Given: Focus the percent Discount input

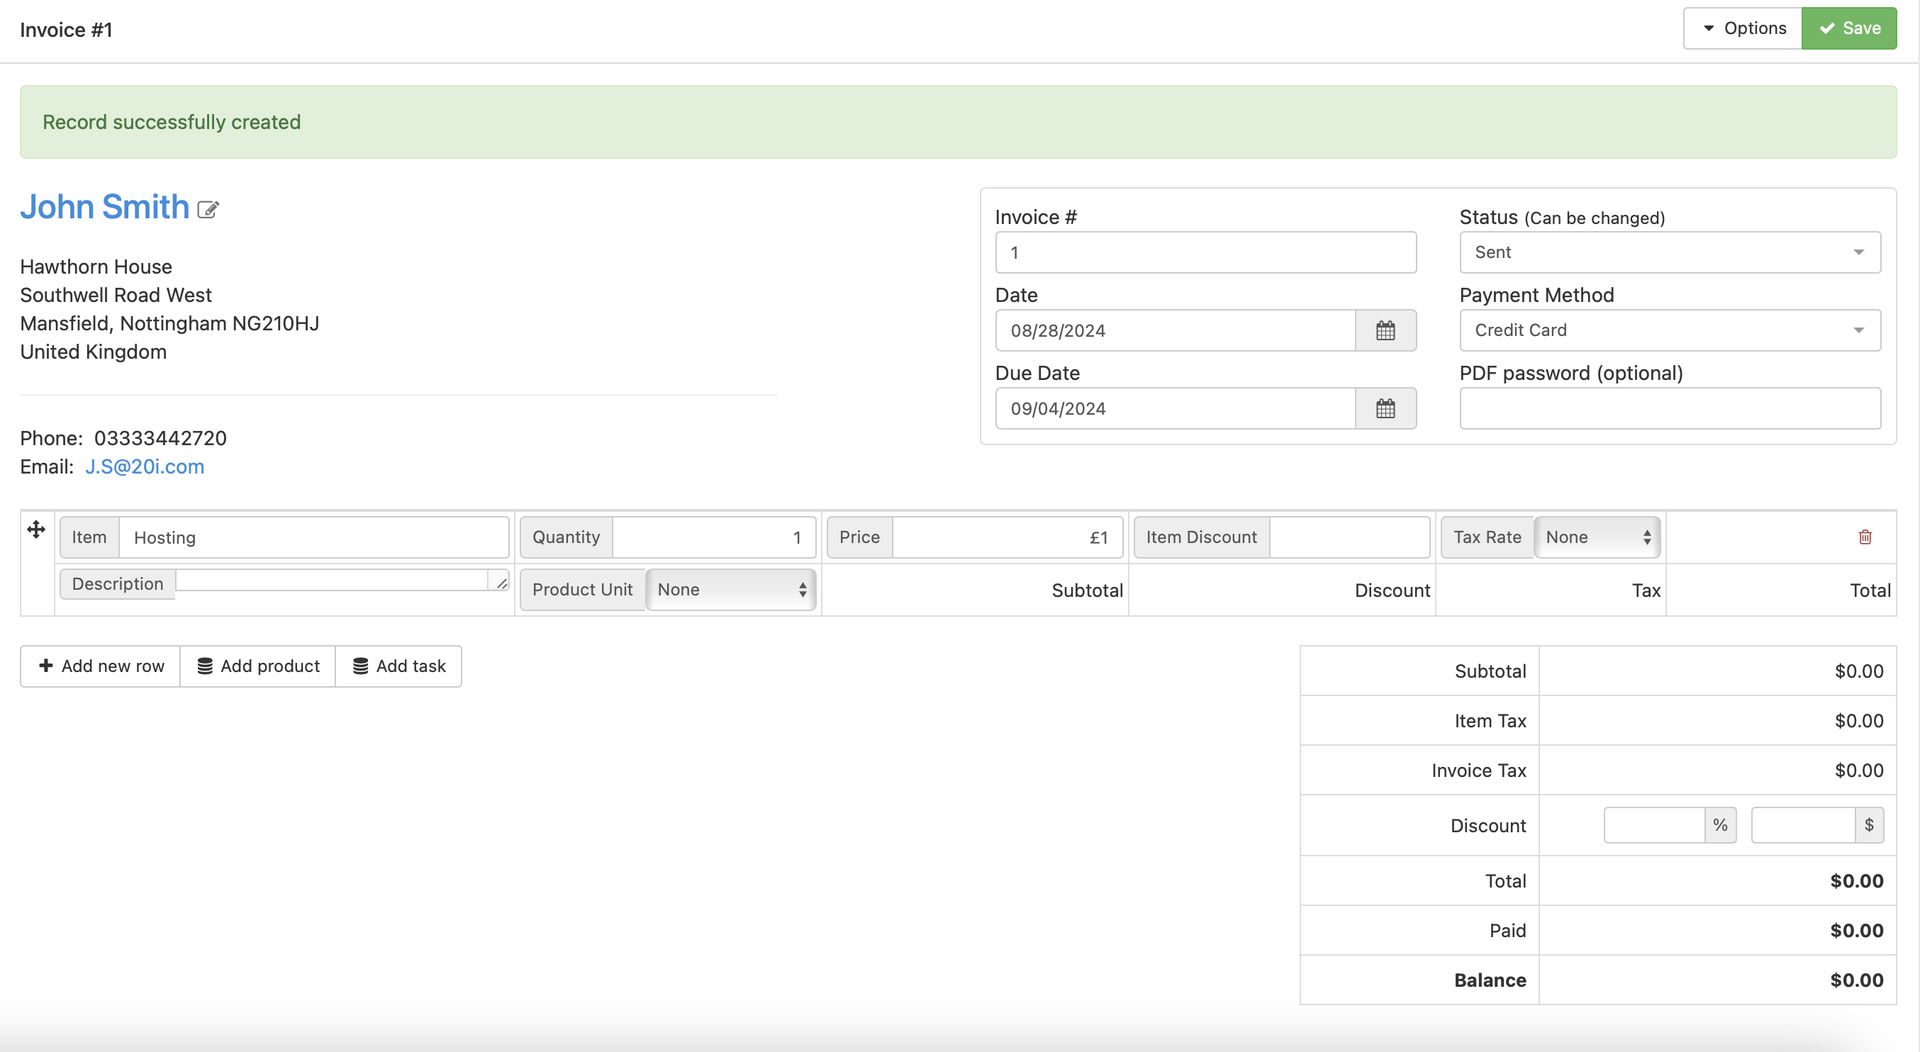Looking at the screenshot, I should click(x=1655, y=826).
